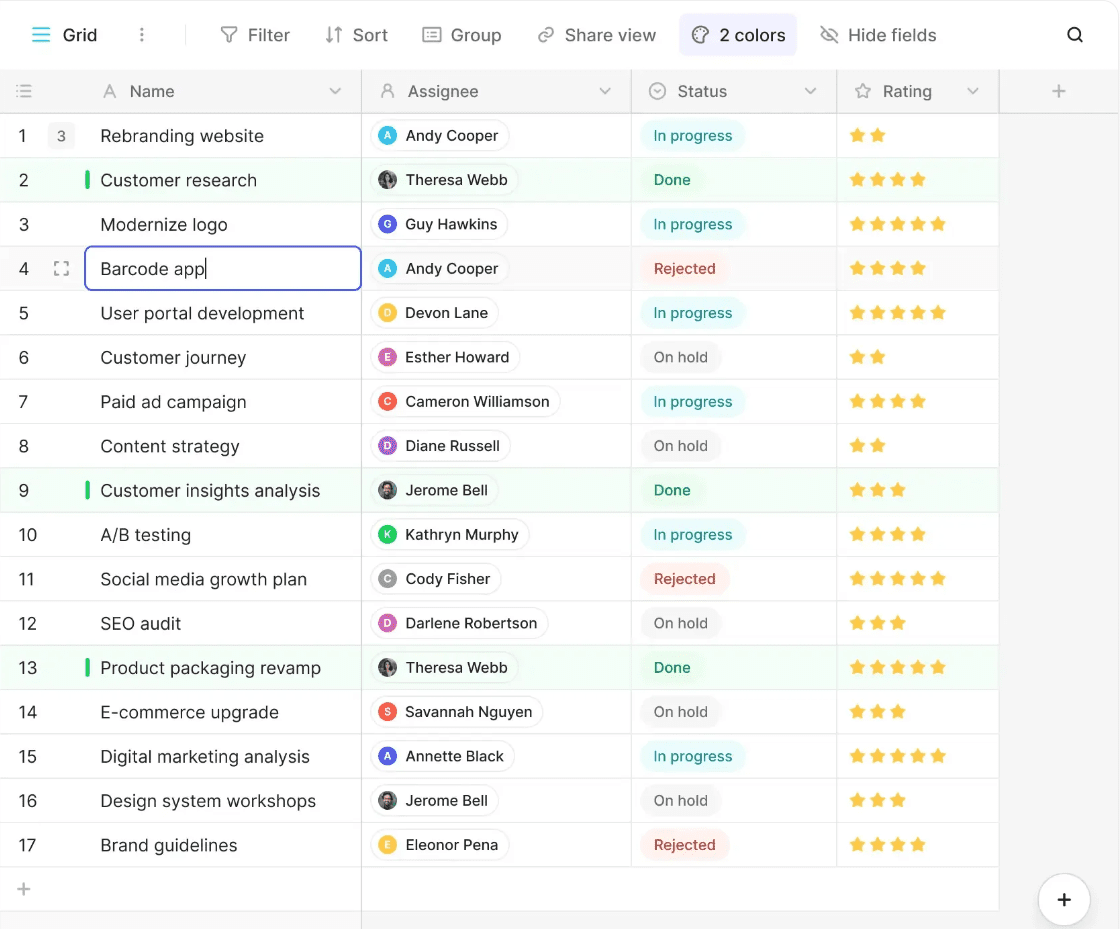Click the Share view button
The image size is (1120, 929).
[x=597, y=35]
